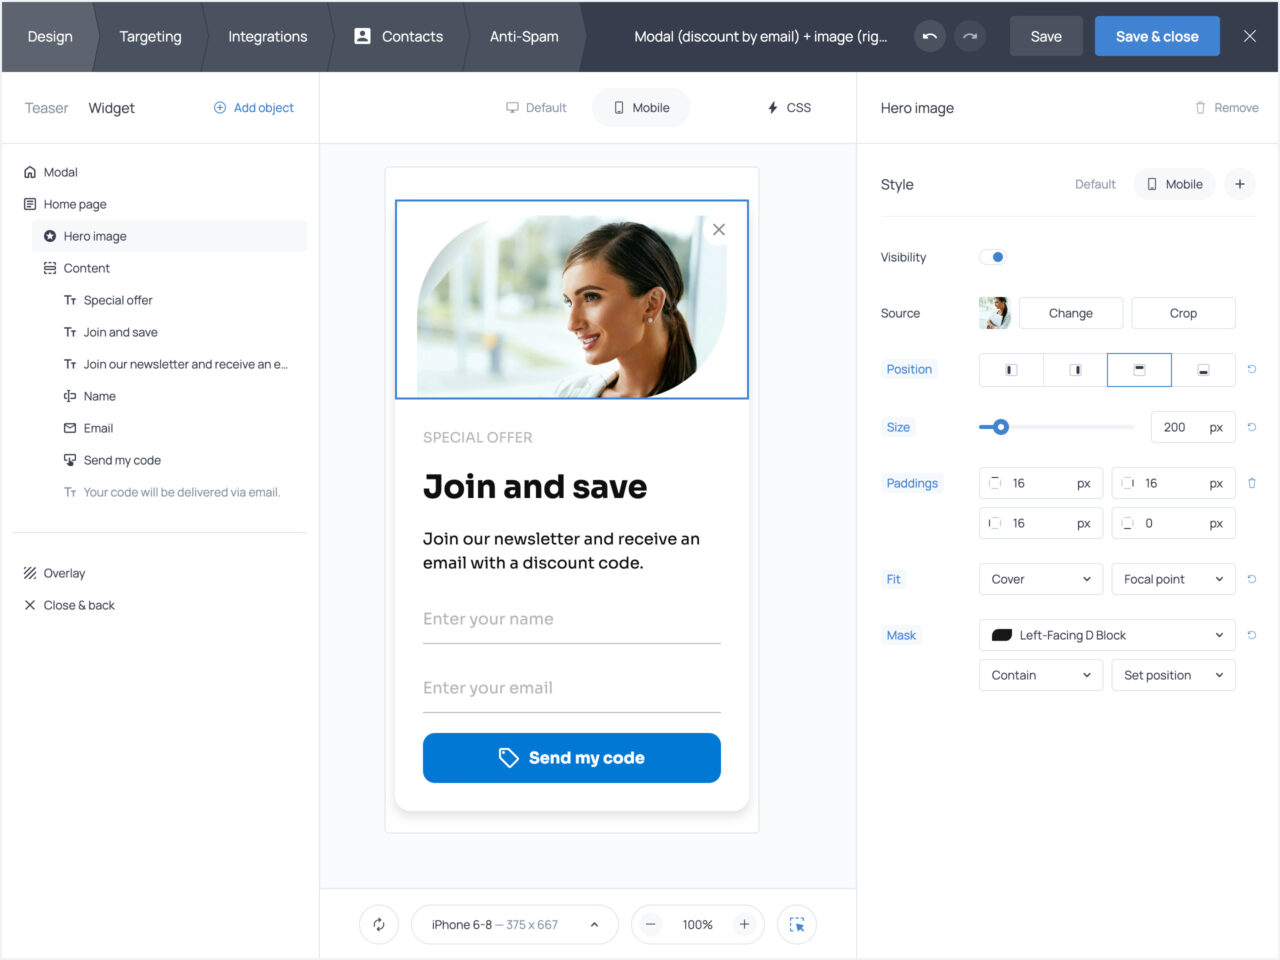Image resolution: width=1280 pixels, height=960 pixels.
Task: Delete paddings using the trash icon
Action: coord(1251,483)
